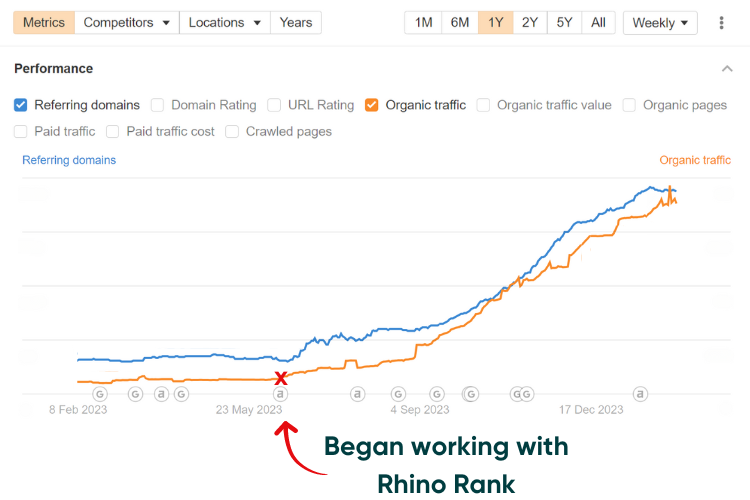Switch to the Metrics tab

(44, 22)
